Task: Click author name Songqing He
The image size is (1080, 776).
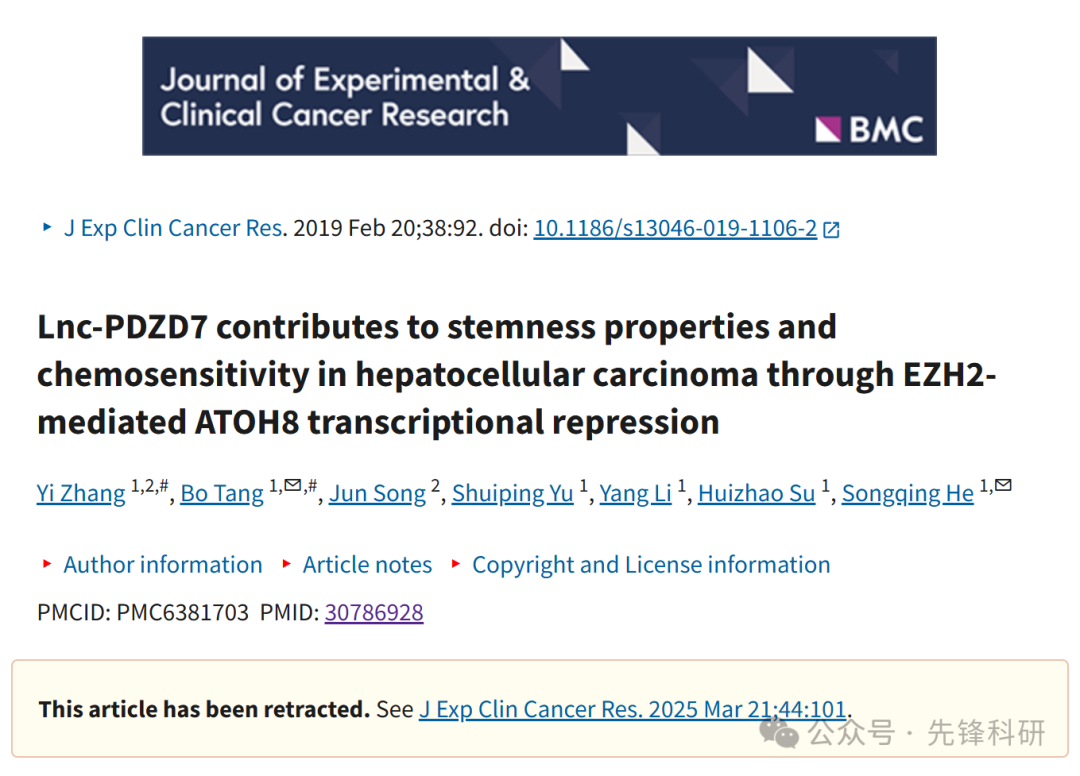Action: [x=908, y=493]
